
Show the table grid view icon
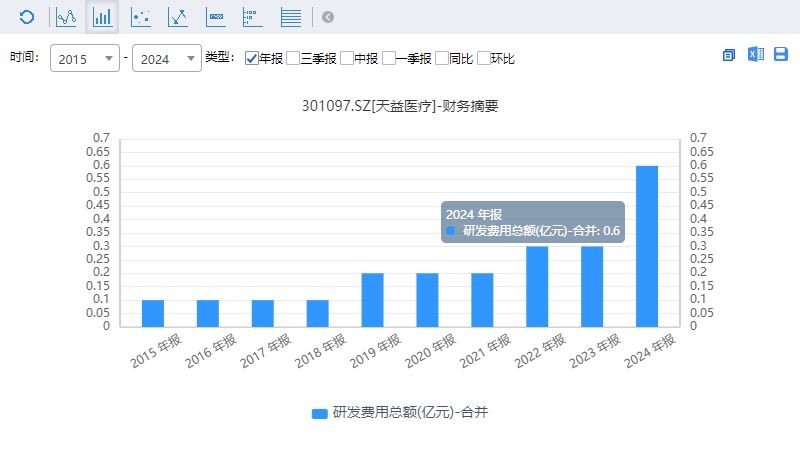[291, 17]
